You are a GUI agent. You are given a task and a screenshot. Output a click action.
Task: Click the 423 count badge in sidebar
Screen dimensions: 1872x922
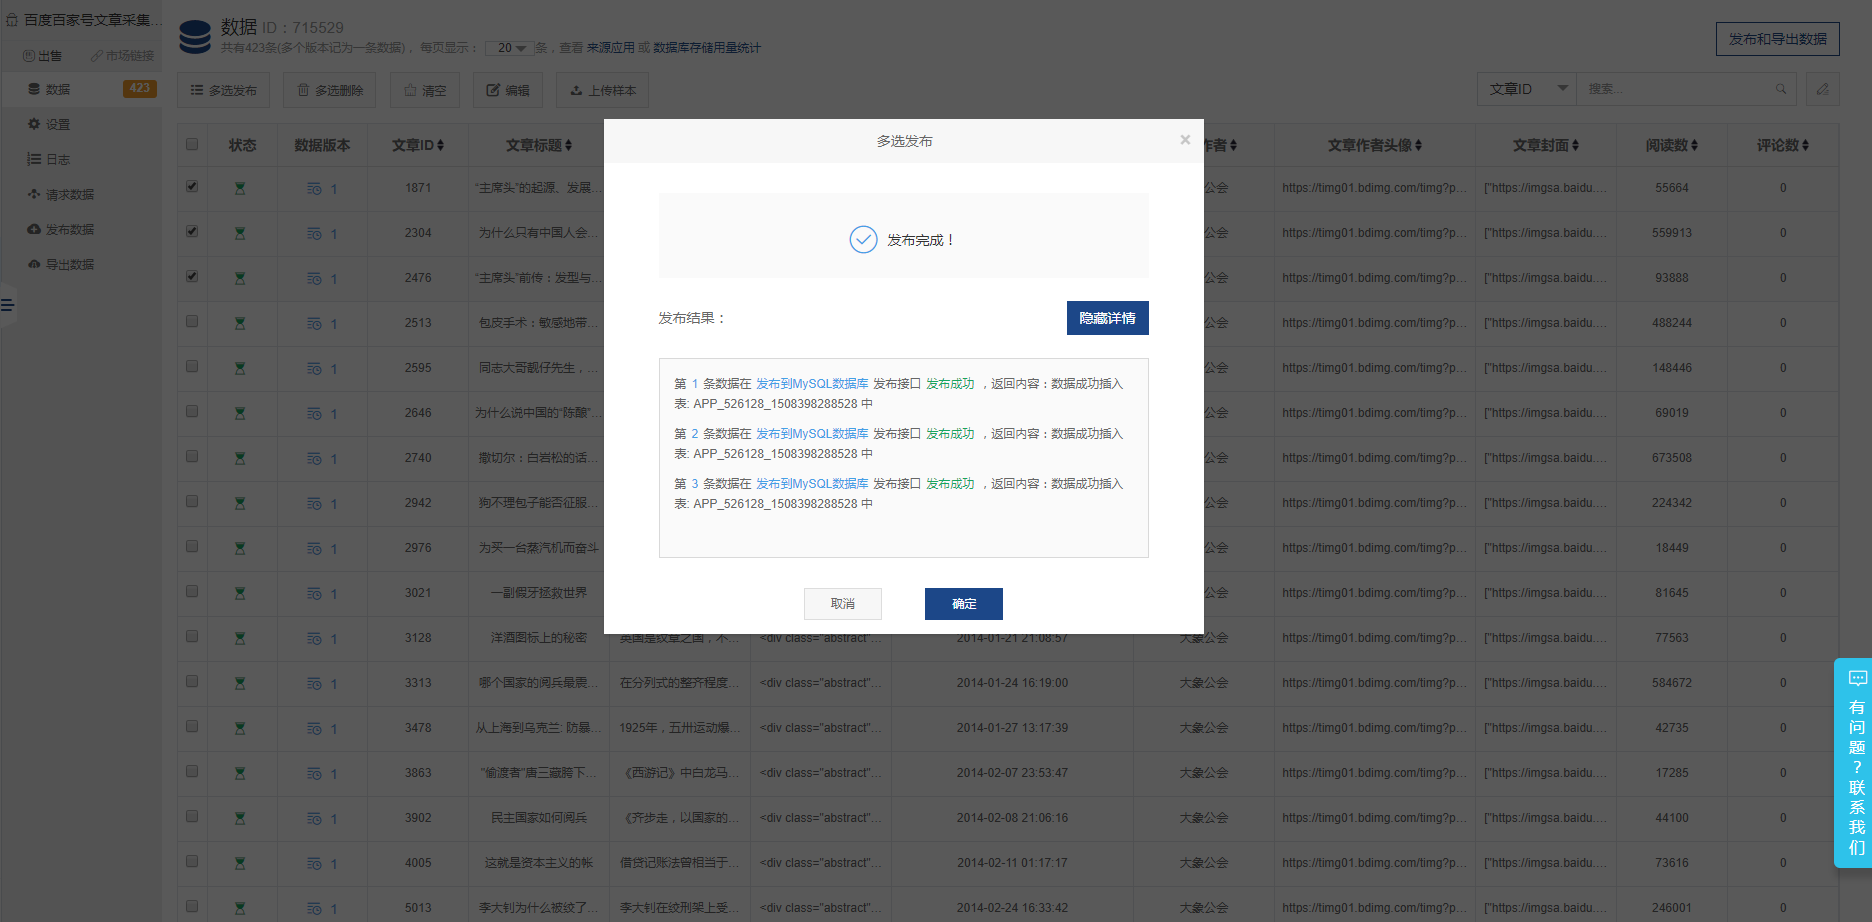(139, 89)
